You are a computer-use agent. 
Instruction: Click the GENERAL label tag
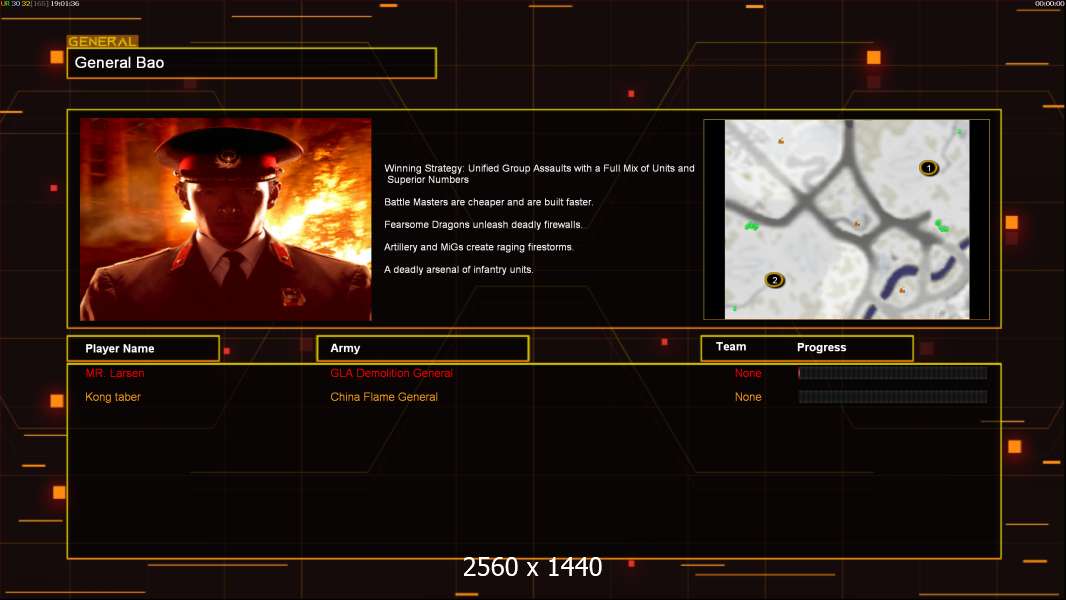(103, 41)
